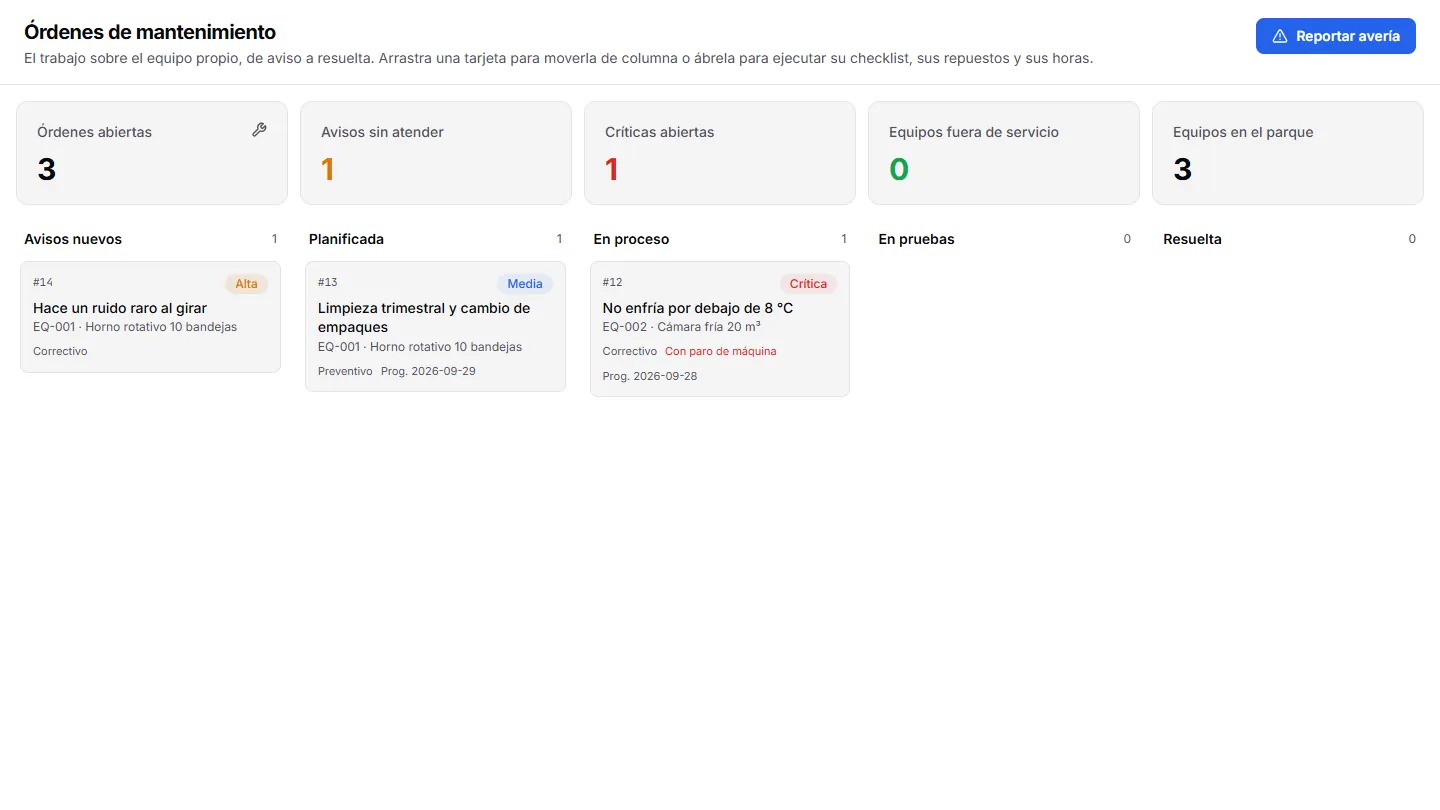Open card 'No enfría por debajo de 8 °C'
Viewport: 1440px width, 810px height.
coord(720,329)
